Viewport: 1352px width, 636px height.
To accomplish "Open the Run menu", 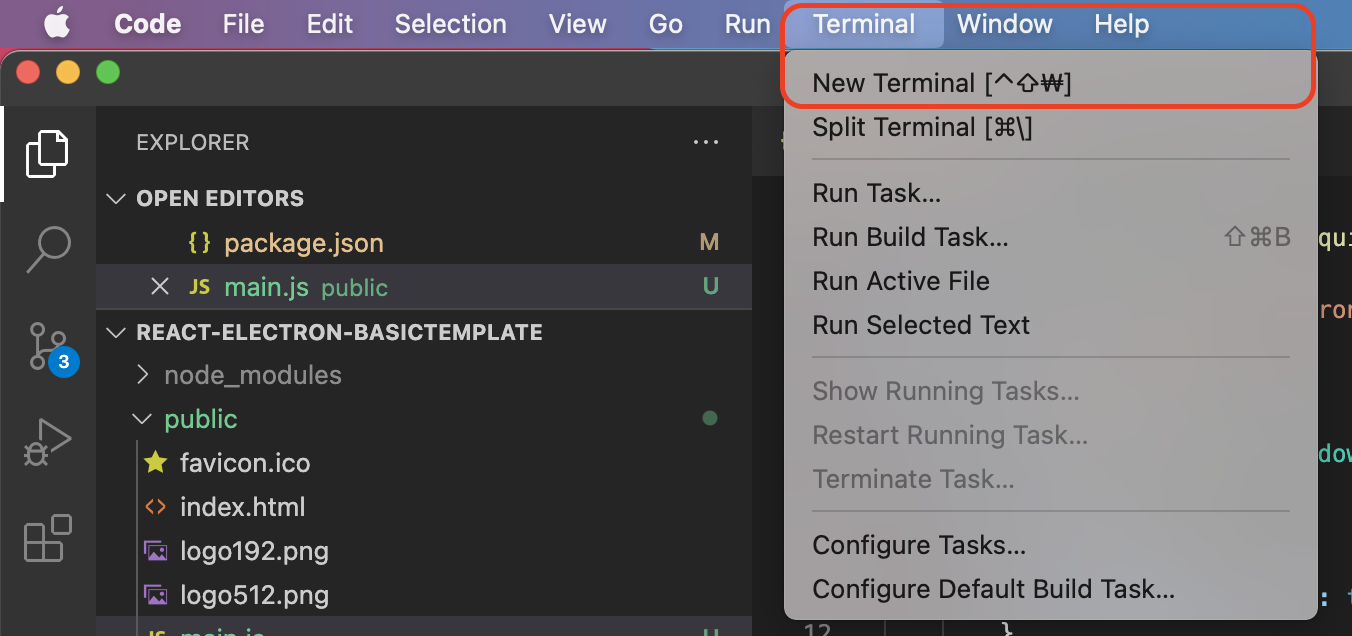I will pyautogui.click(x=748, y=24).
